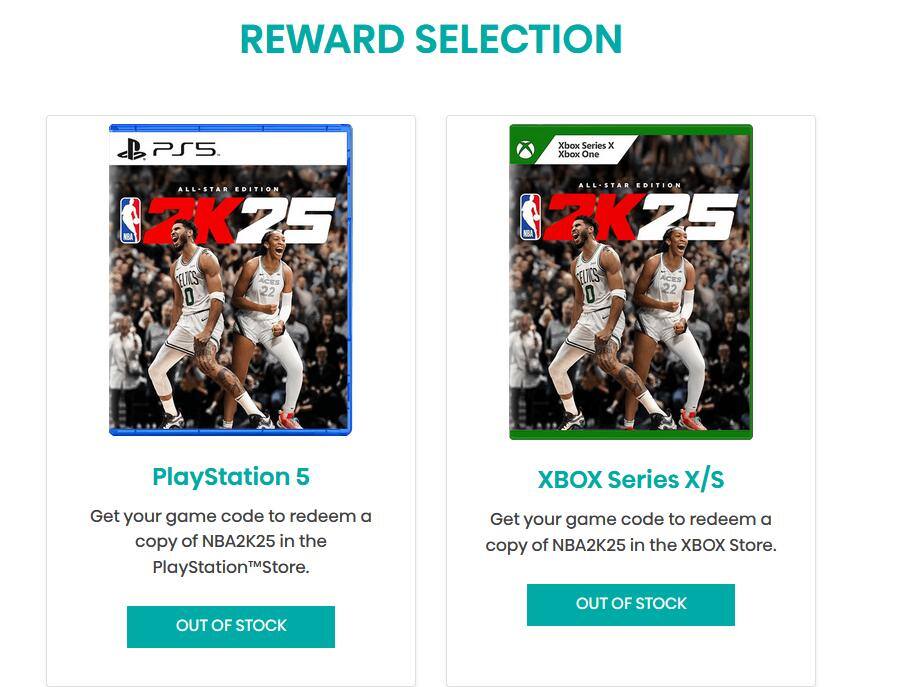This screenshot has width=905, height=687.
Task: Click the All-Star Edition text on the Xbox cover
Action: pyautogui.click(x=630, y=185)
